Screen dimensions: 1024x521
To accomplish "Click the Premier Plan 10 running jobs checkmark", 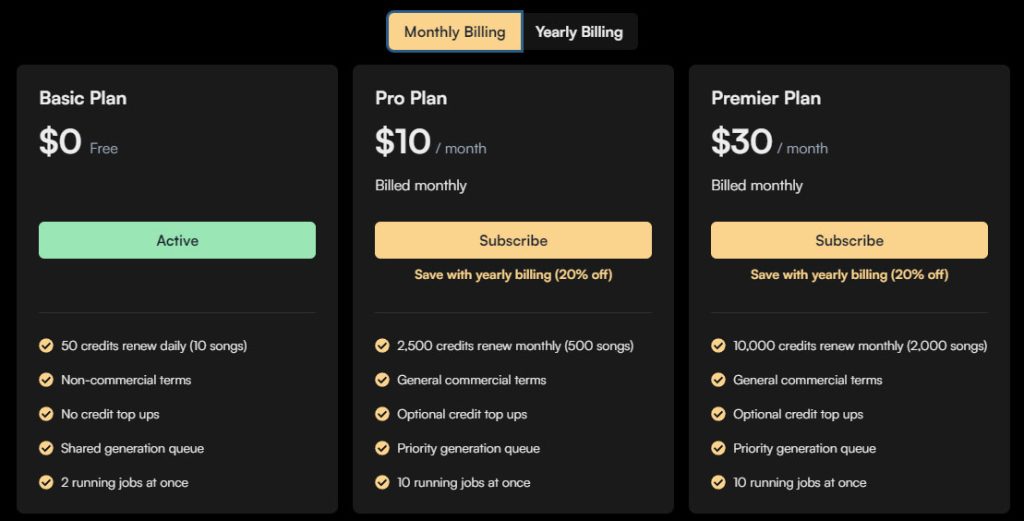I will coord(718,482).
